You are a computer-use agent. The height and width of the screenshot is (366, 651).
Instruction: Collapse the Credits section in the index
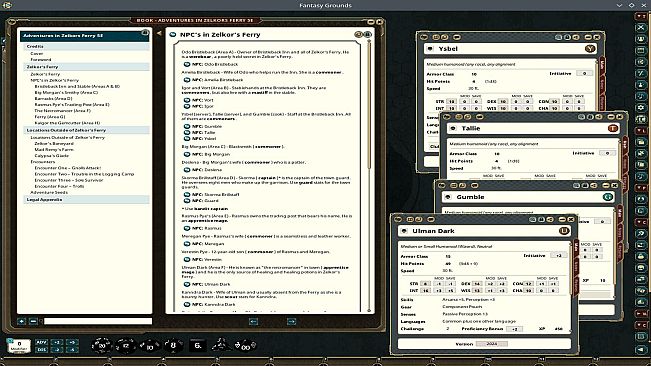(87, 46)
